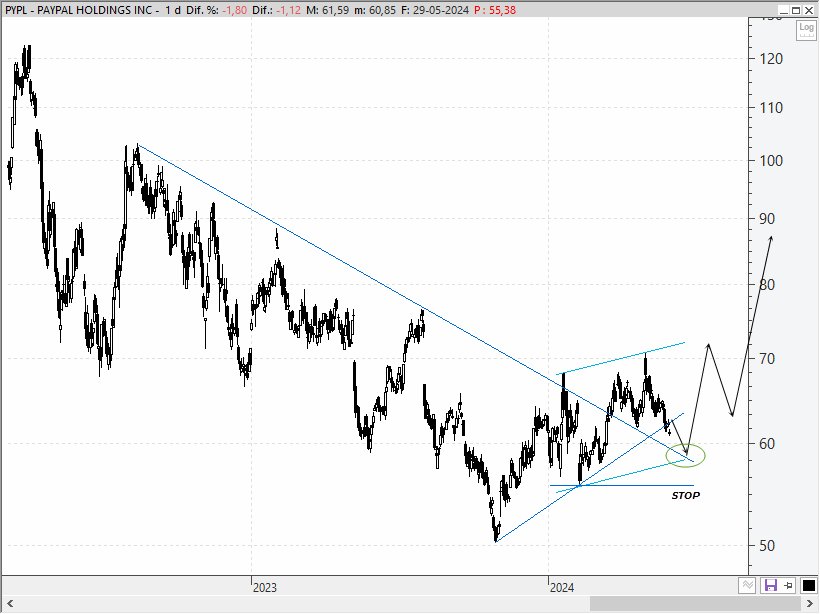Click the 100 price axis label

pyautogui.click(x=771, y=161)
